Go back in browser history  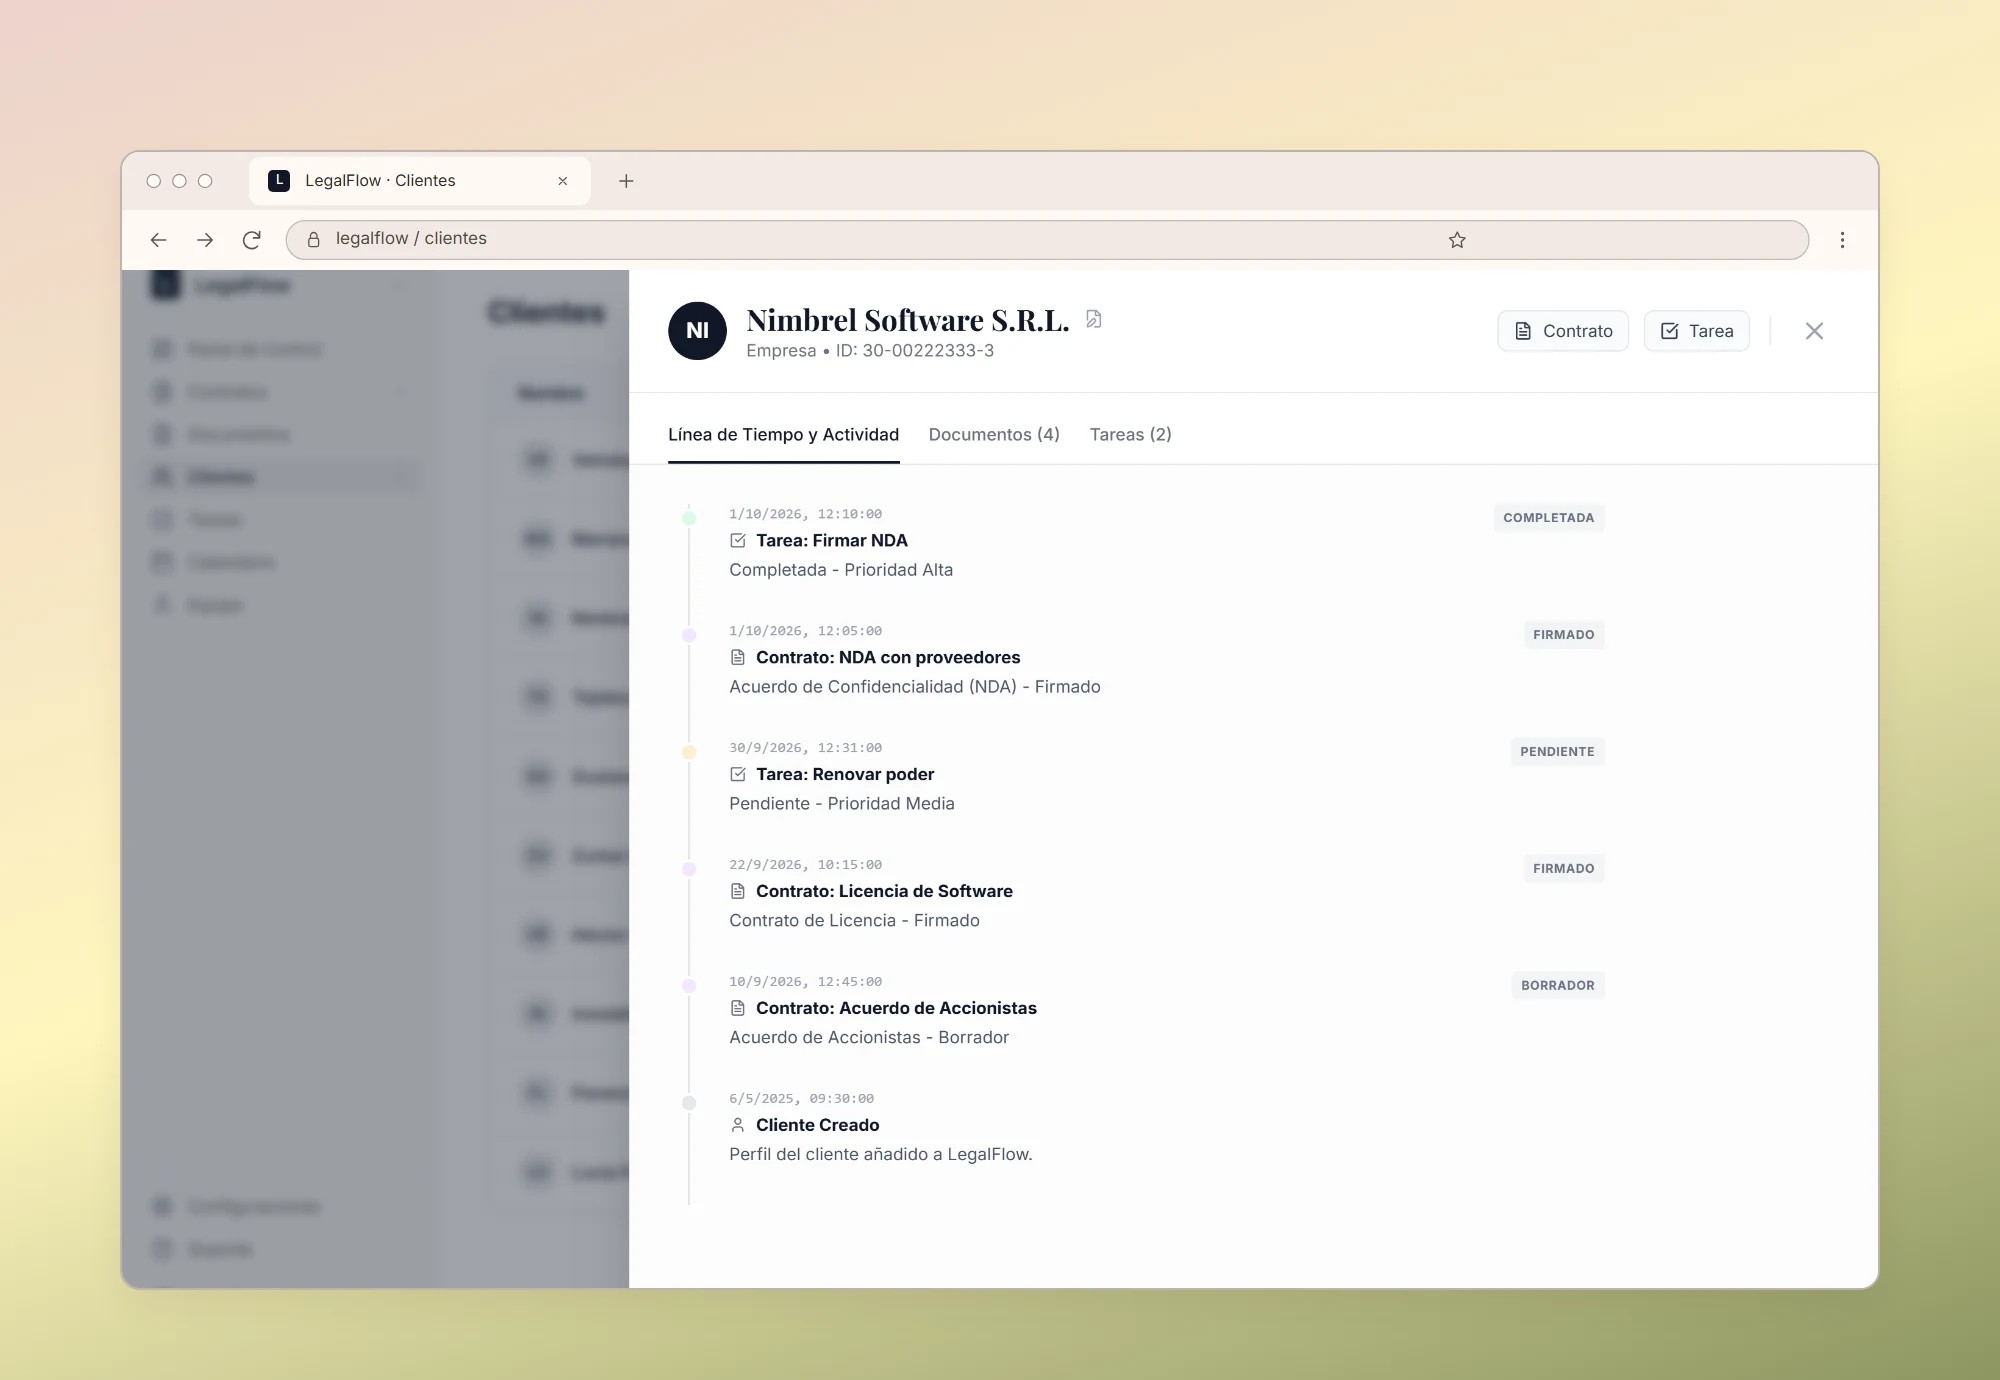click(158, 240)
